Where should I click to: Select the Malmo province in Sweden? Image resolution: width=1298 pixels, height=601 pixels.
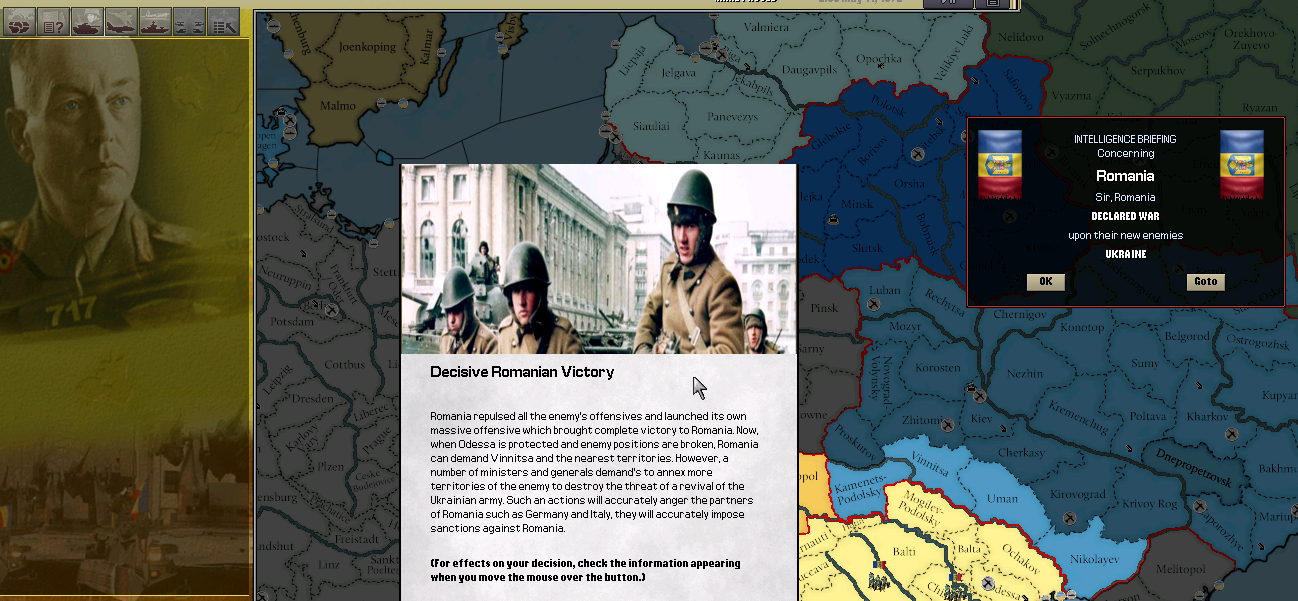337,106
